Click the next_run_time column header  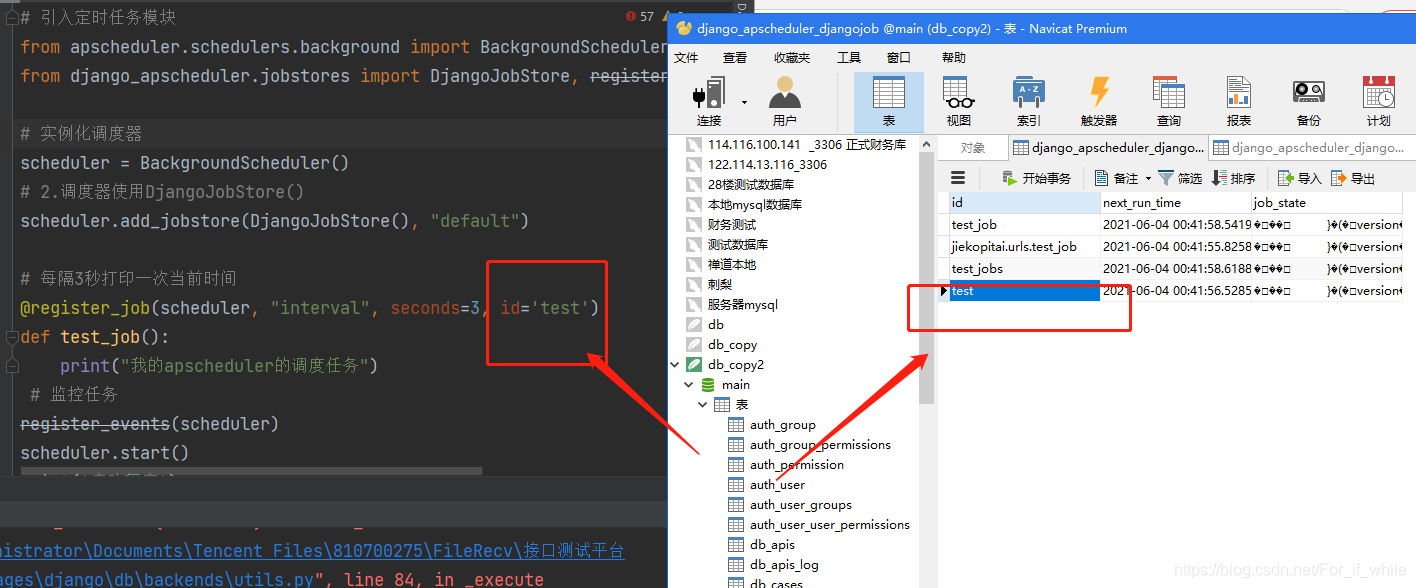(x=1175, y=203)
